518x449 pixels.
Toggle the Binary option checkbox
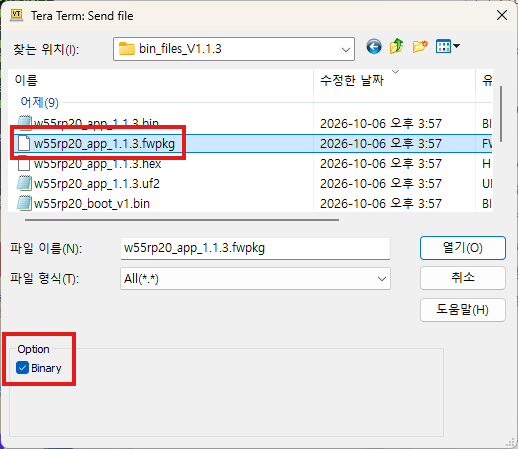click(x=22, y=368)
